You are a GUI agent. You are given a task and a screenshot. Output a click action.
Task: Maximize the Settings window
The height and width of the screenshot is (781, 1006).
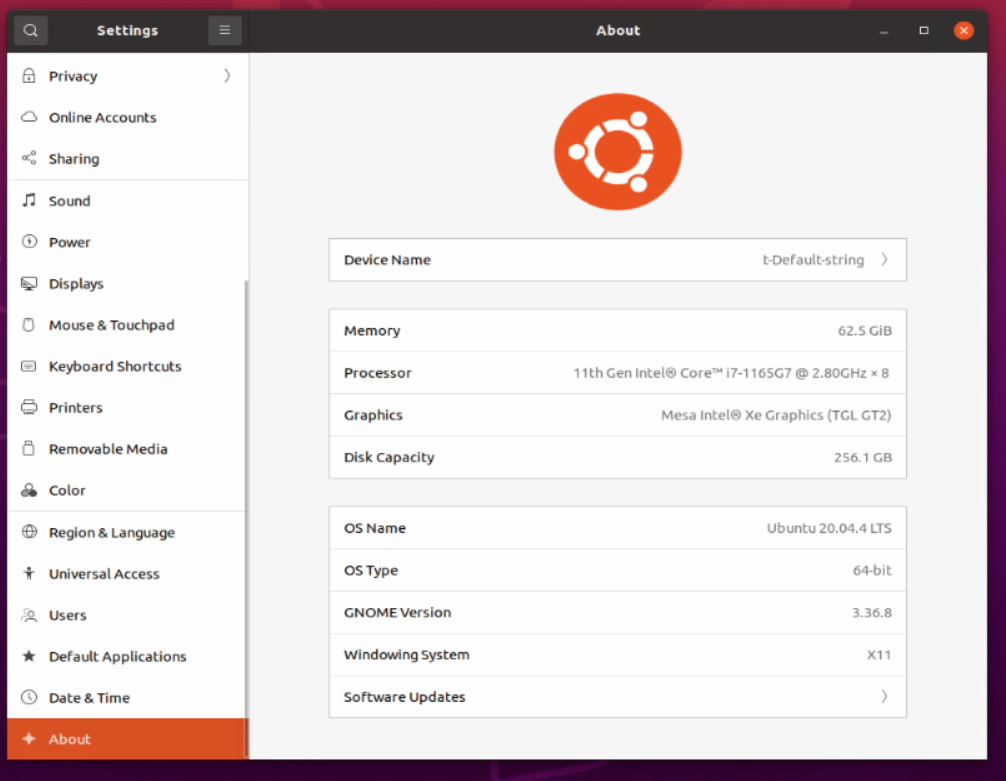923,30
